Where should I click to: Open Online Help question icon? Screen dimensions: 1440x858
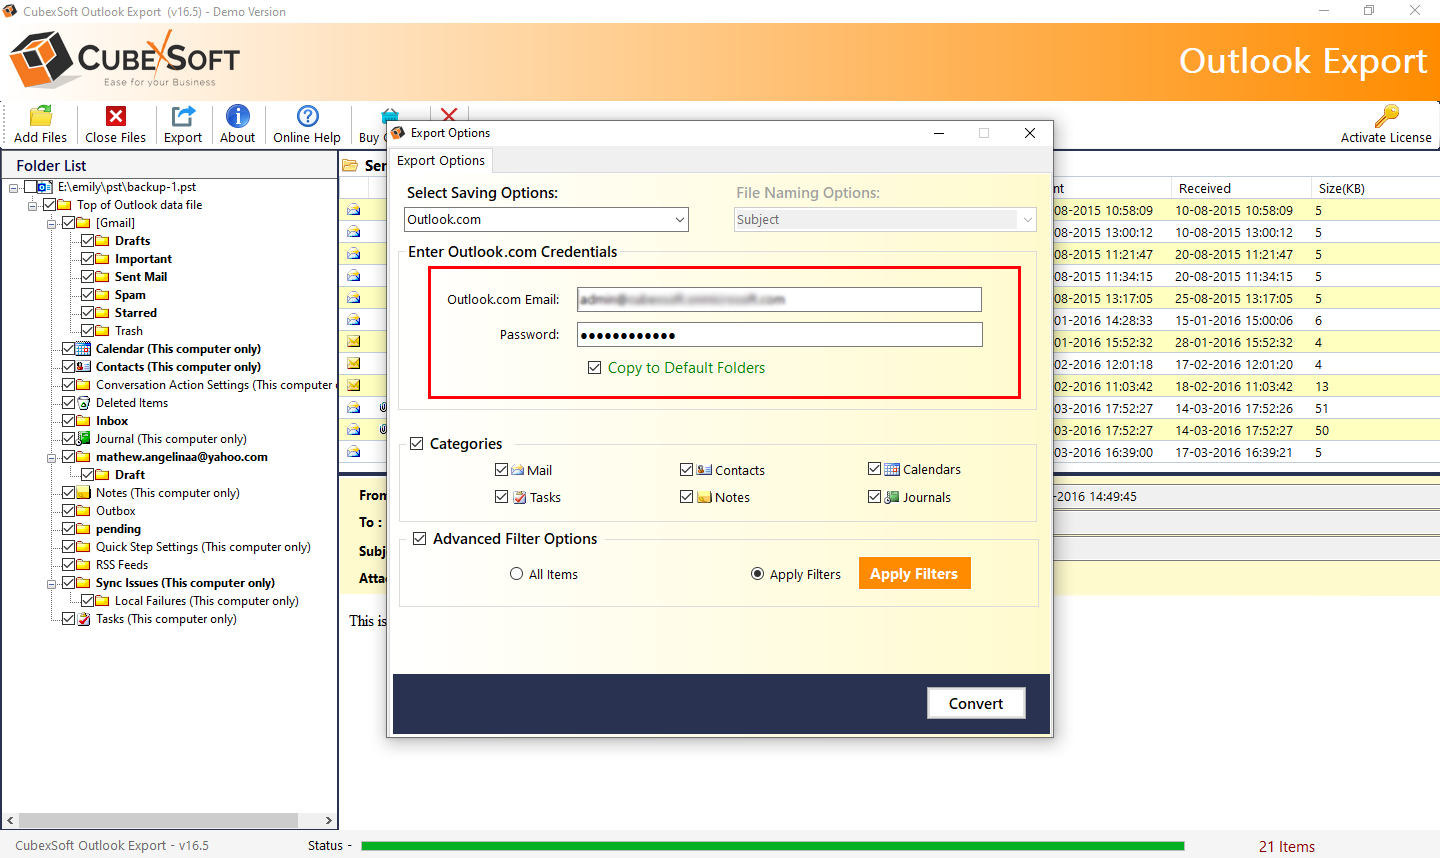click(x=308, y=116)
